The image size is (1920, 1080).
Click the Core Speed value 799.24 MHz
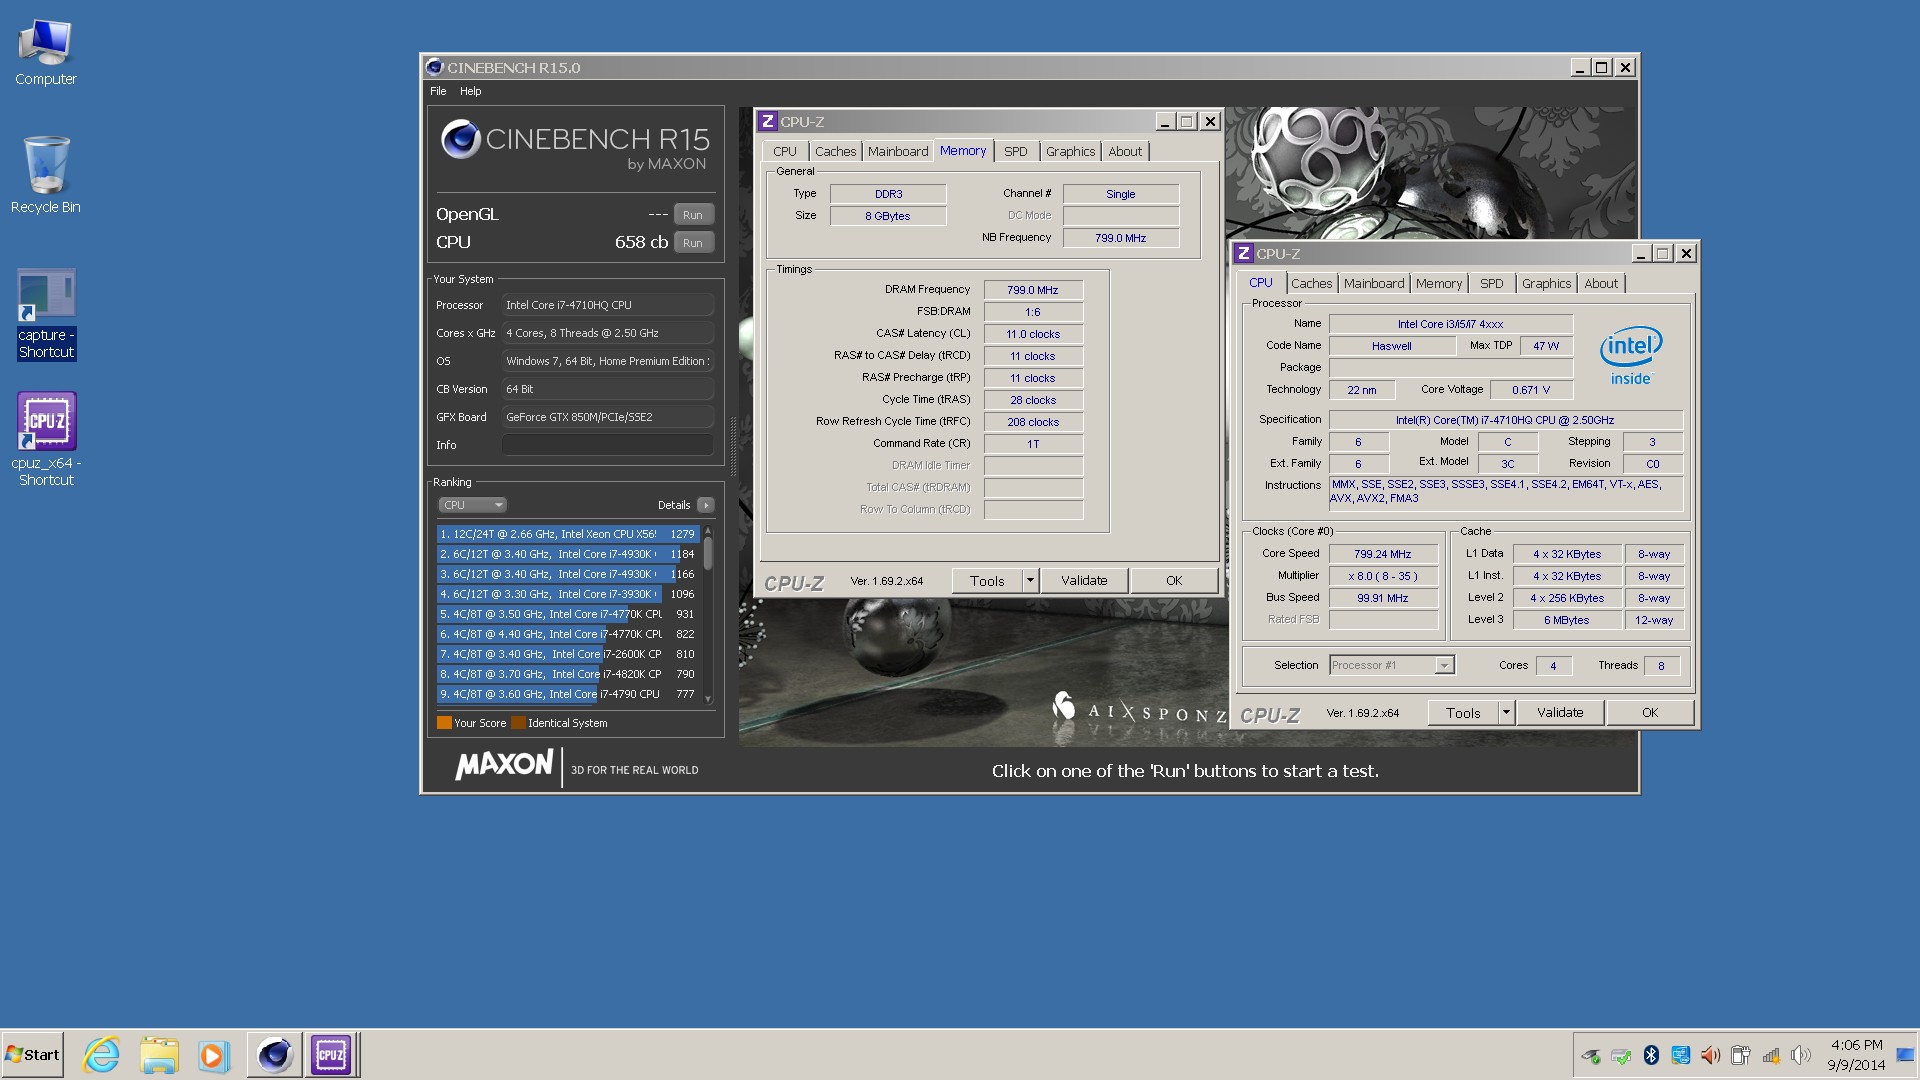coord(1383,554)
